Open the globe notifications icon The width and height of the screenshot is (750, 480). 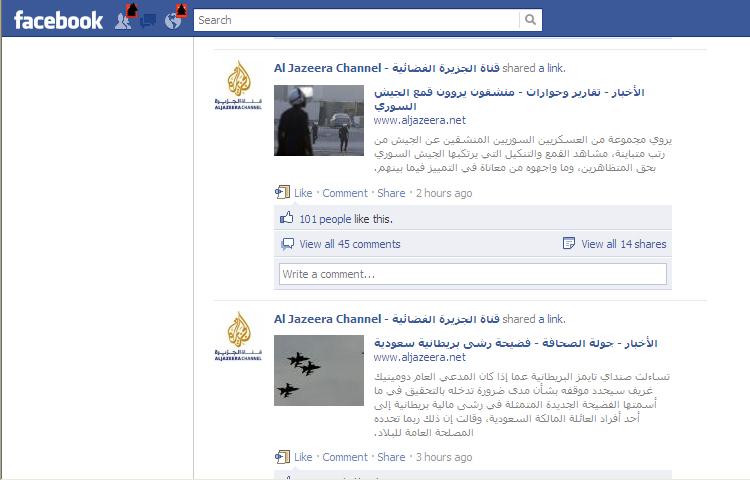pyautogui.click(x=173, y=21)
